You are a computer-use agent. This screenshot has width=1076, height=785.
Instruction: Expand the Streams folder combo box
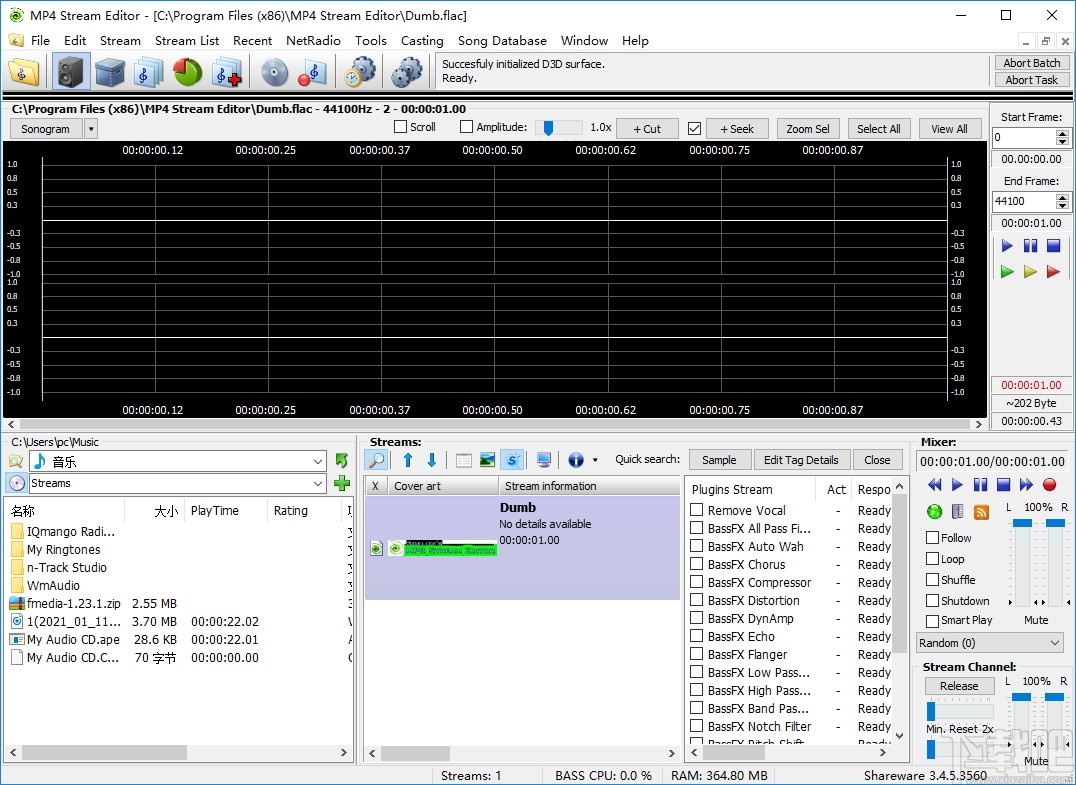tap(319, 483)
